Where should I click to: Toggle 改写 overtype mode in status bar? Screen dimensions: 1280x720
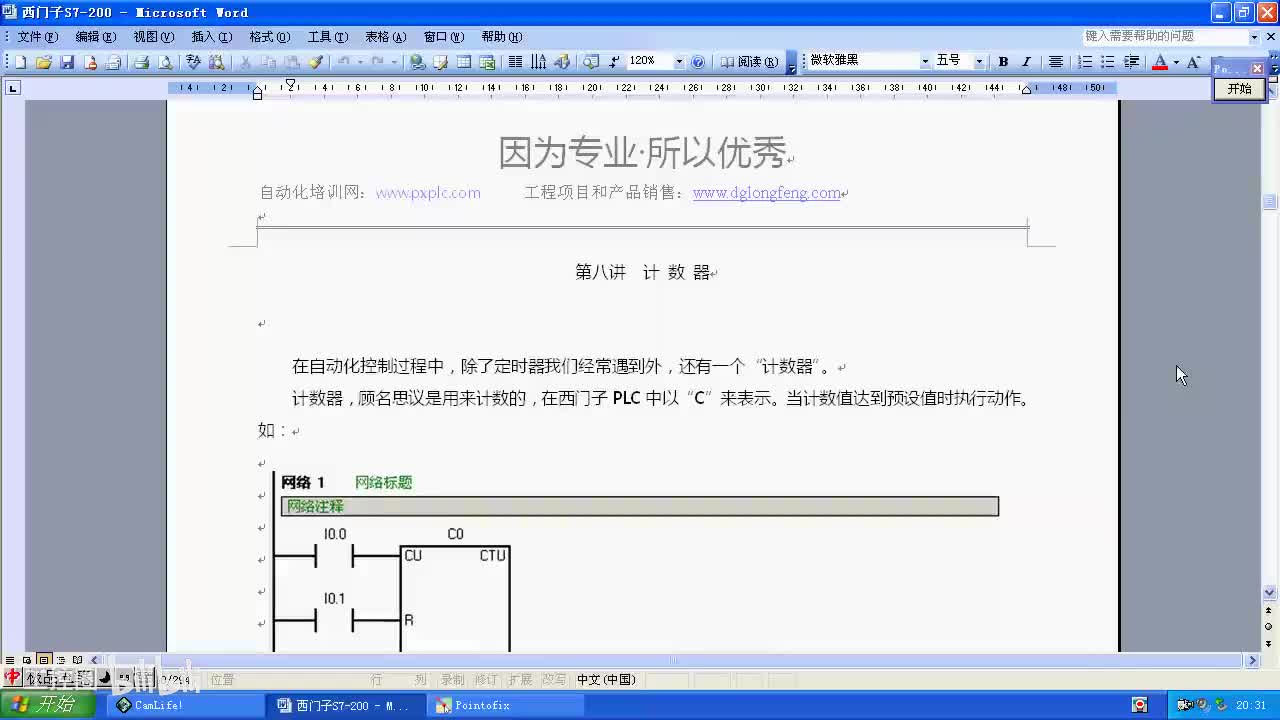point(553,680)
